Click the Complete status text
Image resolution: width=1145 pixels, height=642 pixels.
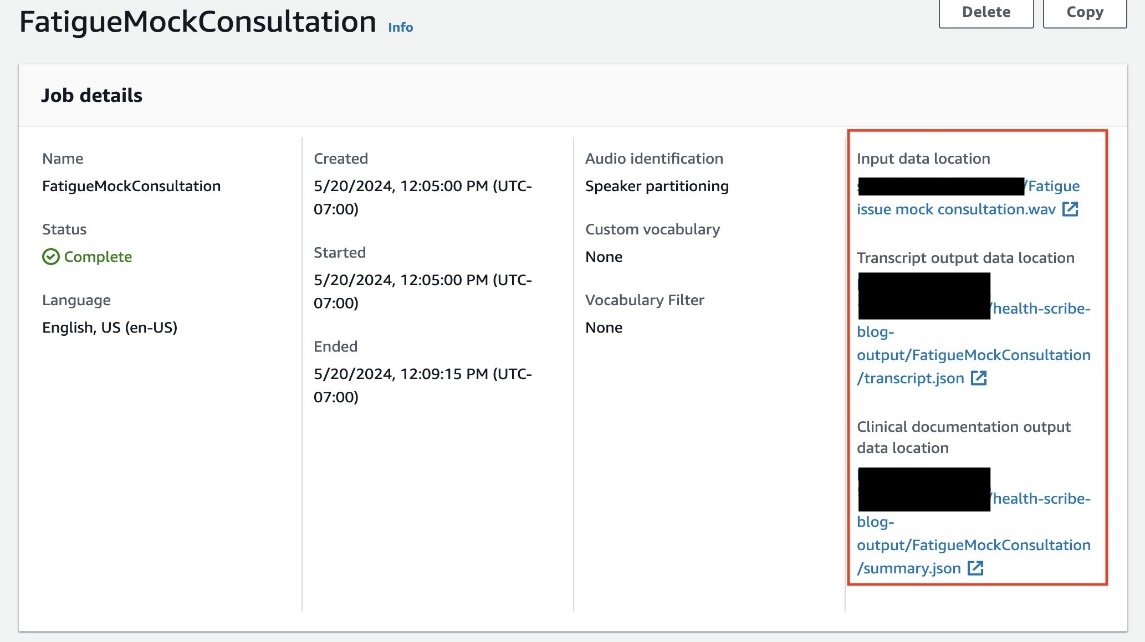pos(98,256)
